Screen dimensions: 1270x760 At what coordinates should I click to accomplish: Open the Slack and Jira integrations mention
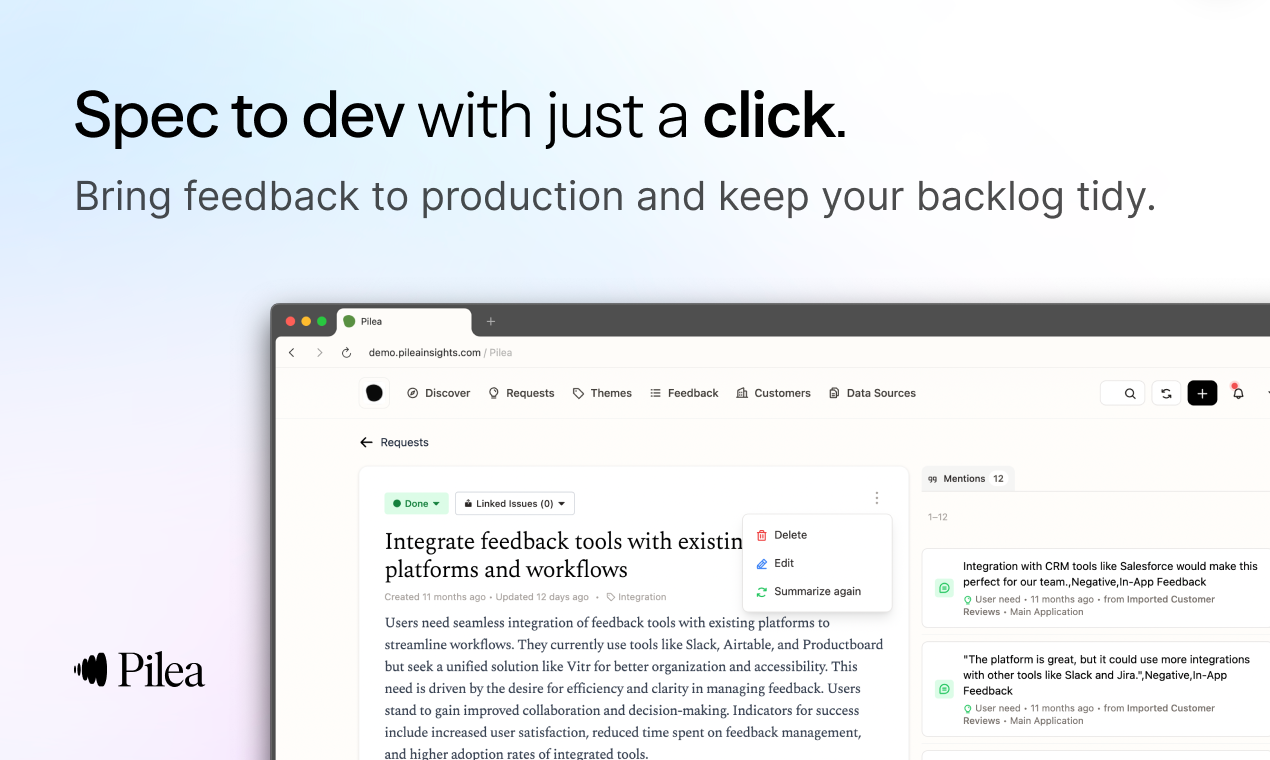1096,689
